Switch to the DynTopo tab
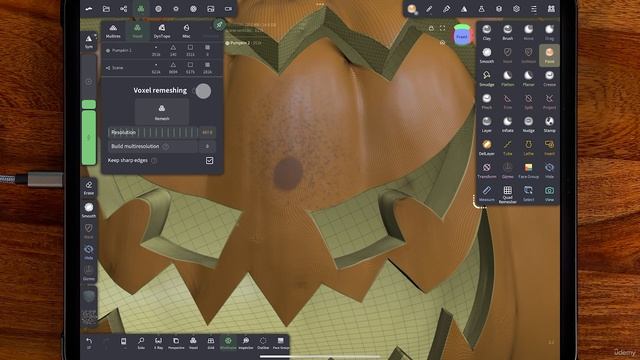This screenshot has height=360, width=640. pyautogui.click(x=162, y=31)
